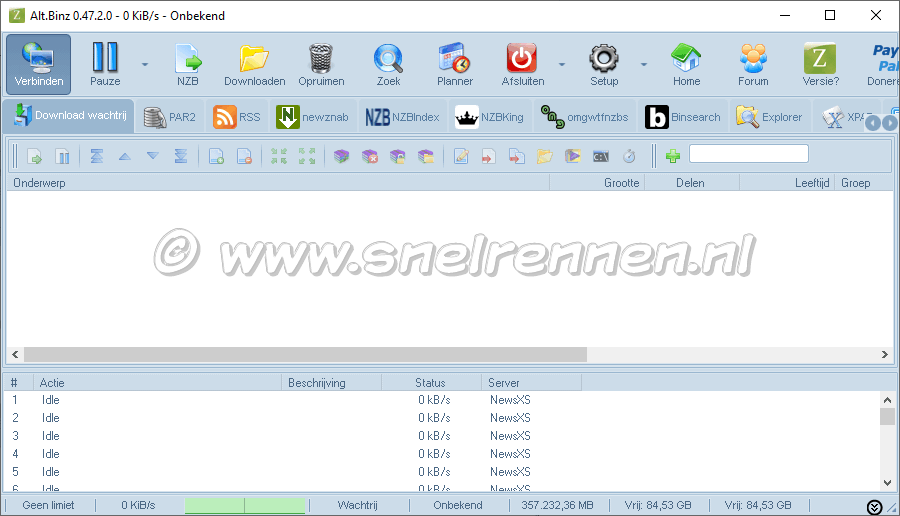
Task: Click the single page with red arrow icon
Action: [x=488, y=156]
